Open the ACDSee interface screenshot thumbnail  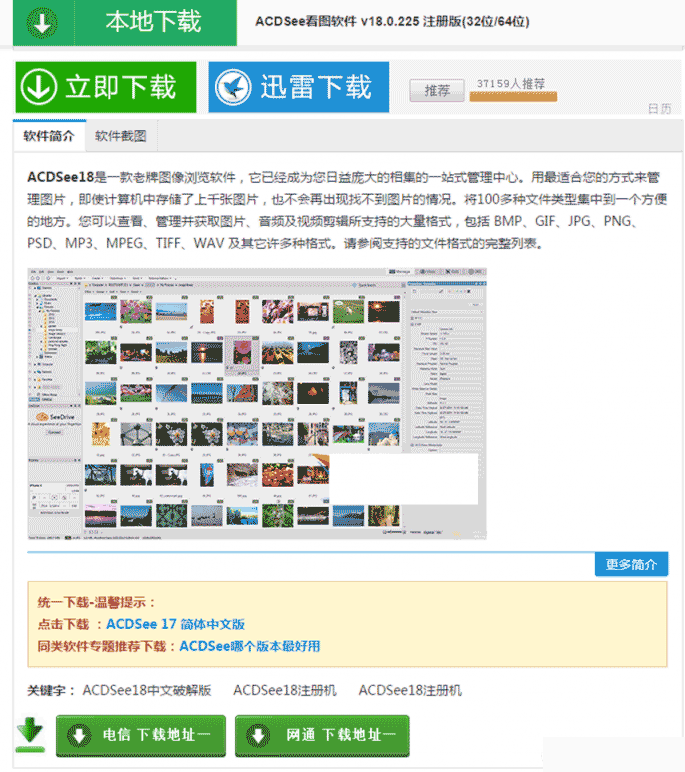(x=257, y=403)
